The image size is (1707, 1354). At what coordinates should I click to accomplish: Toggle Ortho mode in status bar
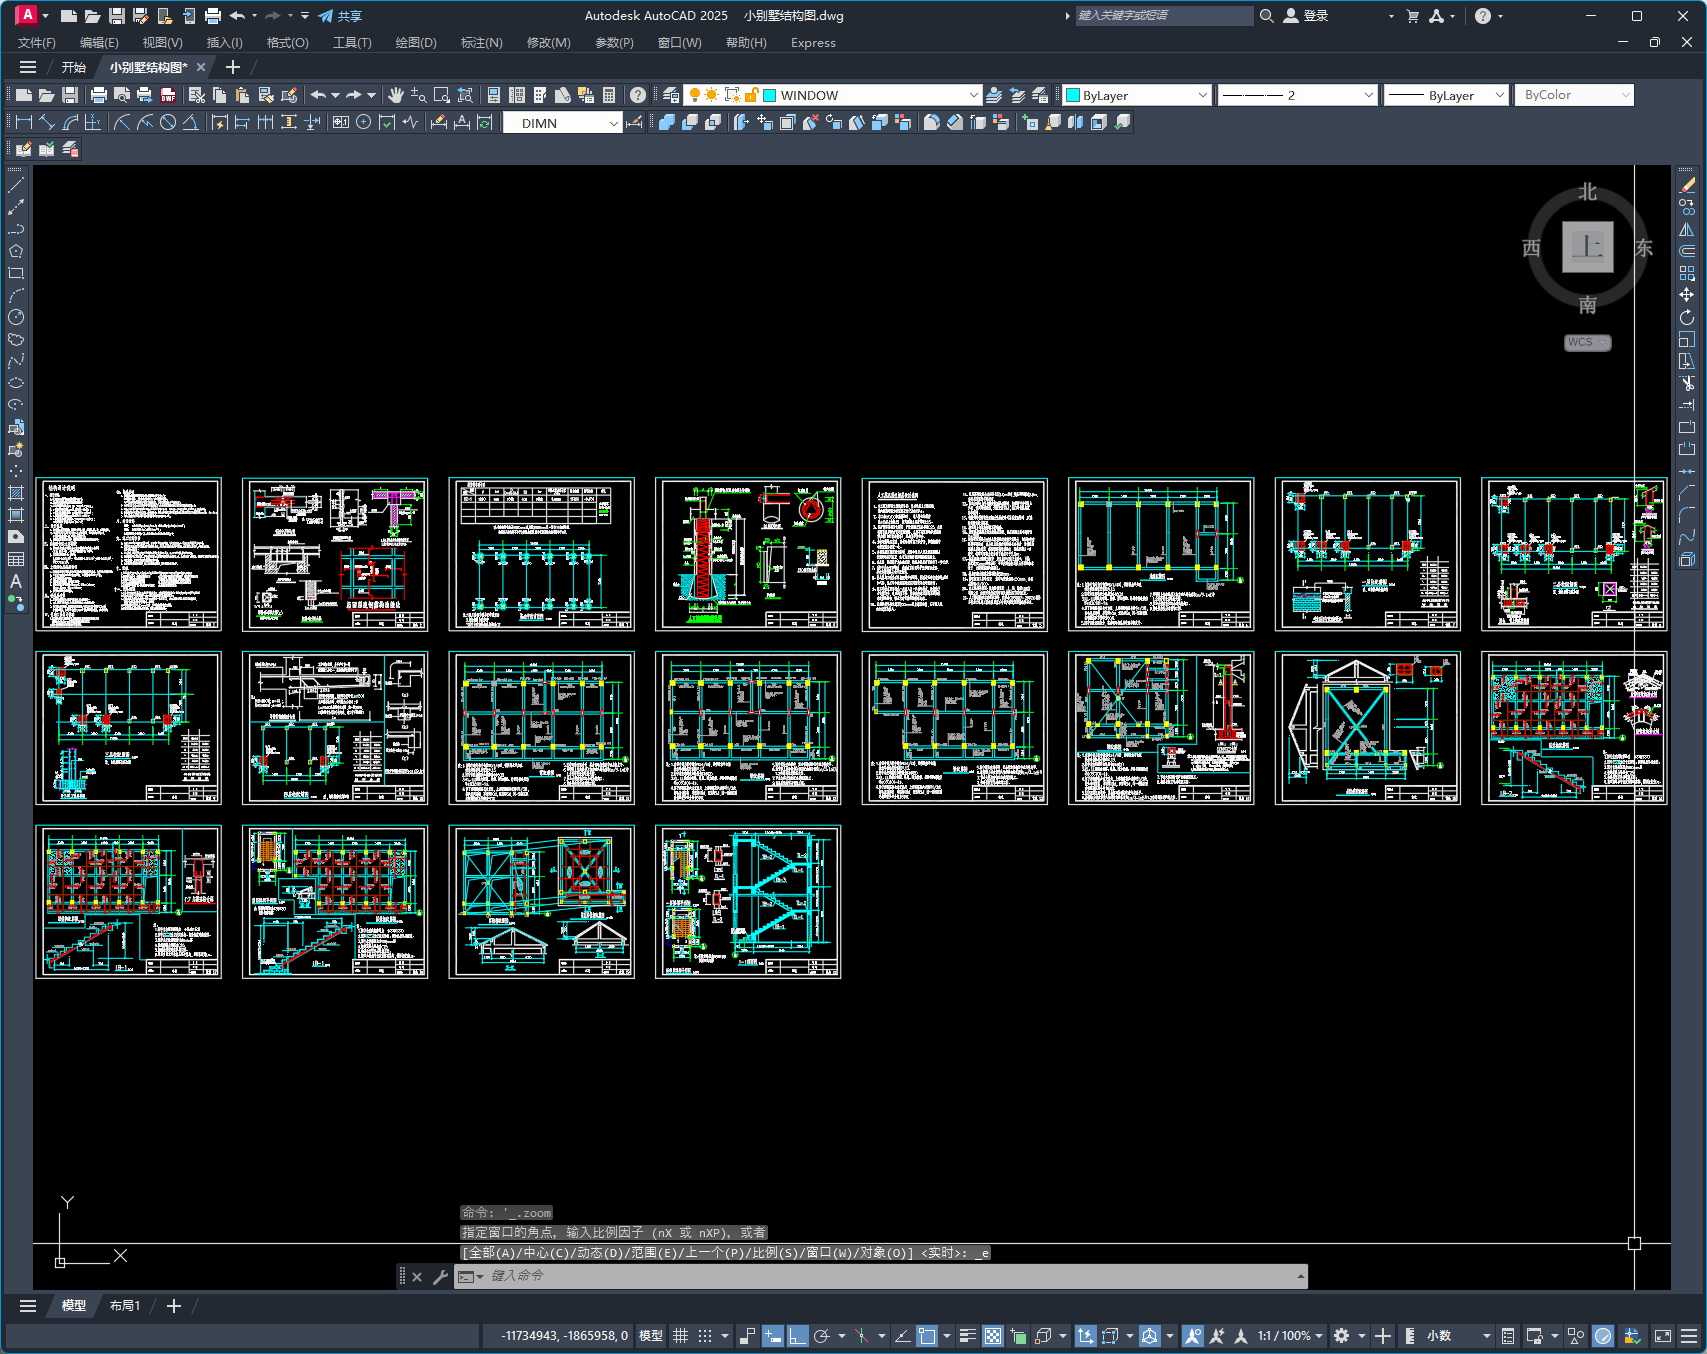point(797,1336)
